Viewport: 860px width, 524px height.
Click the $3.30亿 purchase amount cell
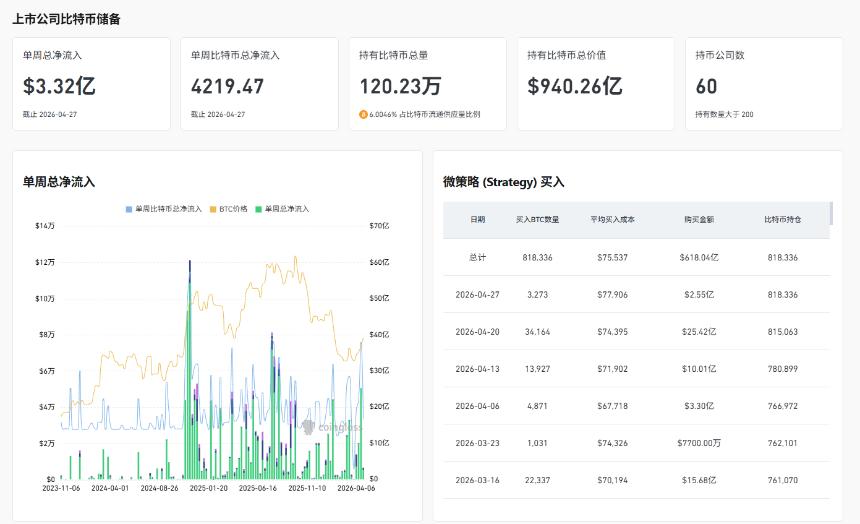pos(699,406)
